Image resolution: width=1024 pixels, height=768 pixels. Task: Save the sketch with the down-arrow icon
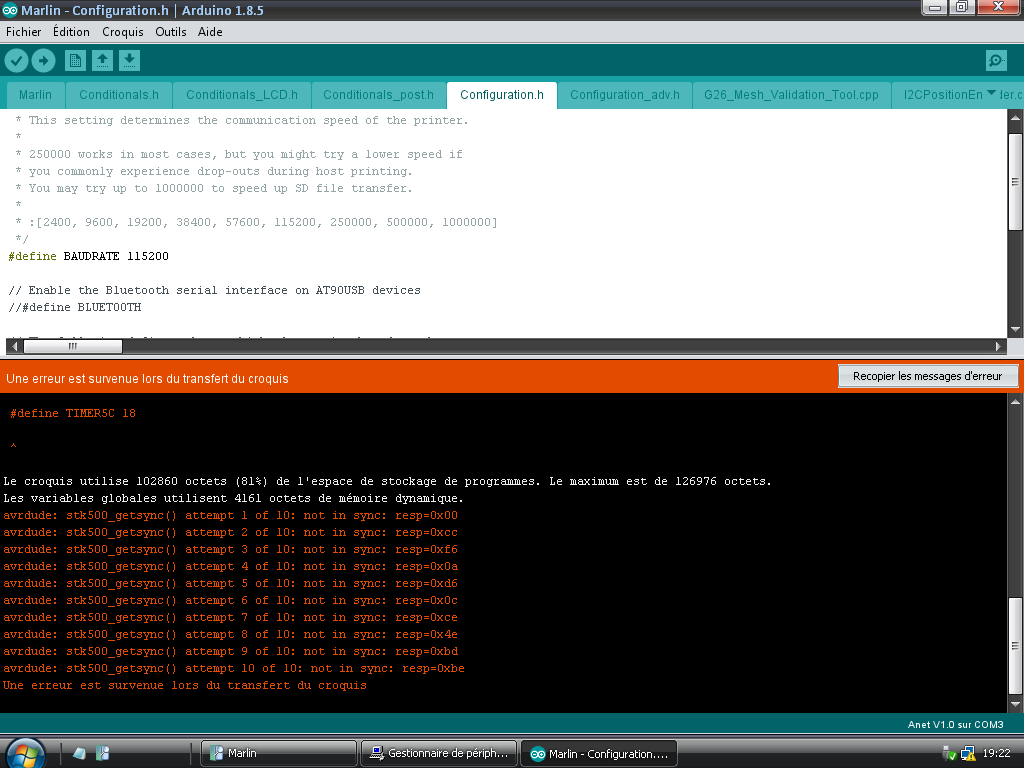[129, 61]
